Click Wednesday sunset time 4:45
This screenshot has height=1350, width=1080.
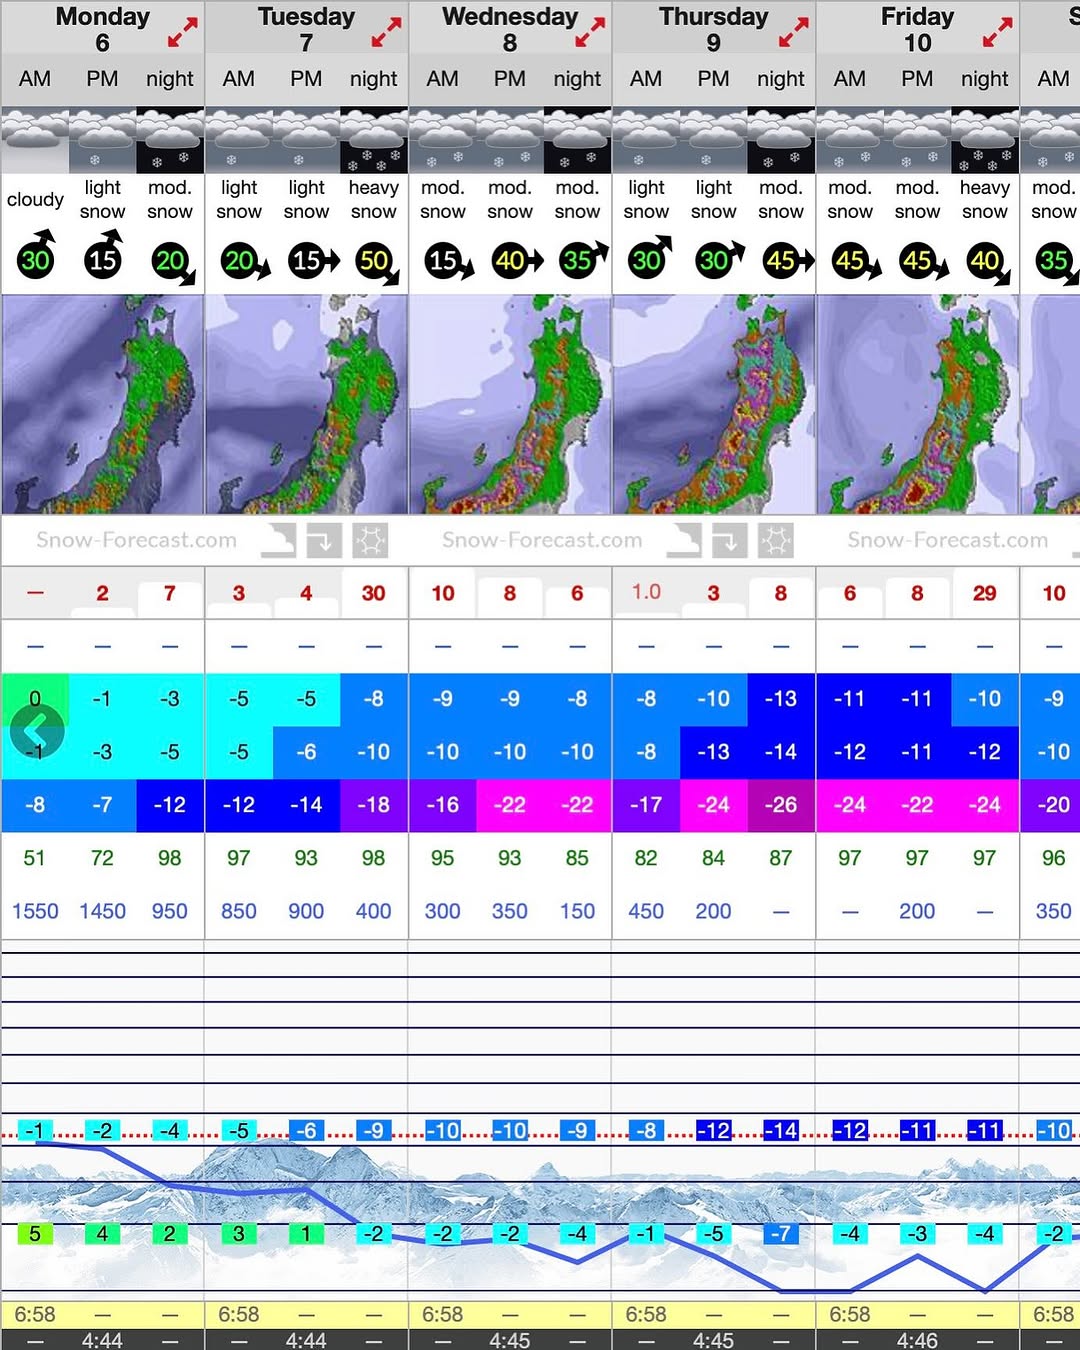pyautogui.click(x=510, y=1340)
